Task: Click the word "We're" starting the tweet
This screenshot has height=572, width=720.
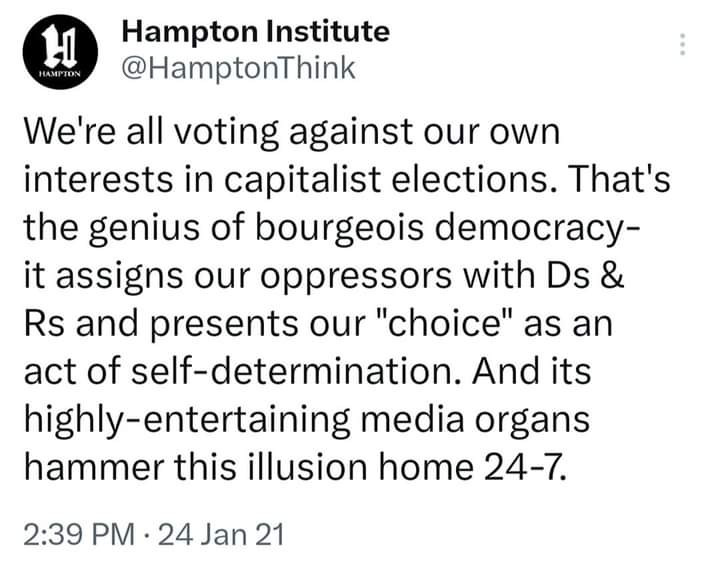Action: pos(66,132)
